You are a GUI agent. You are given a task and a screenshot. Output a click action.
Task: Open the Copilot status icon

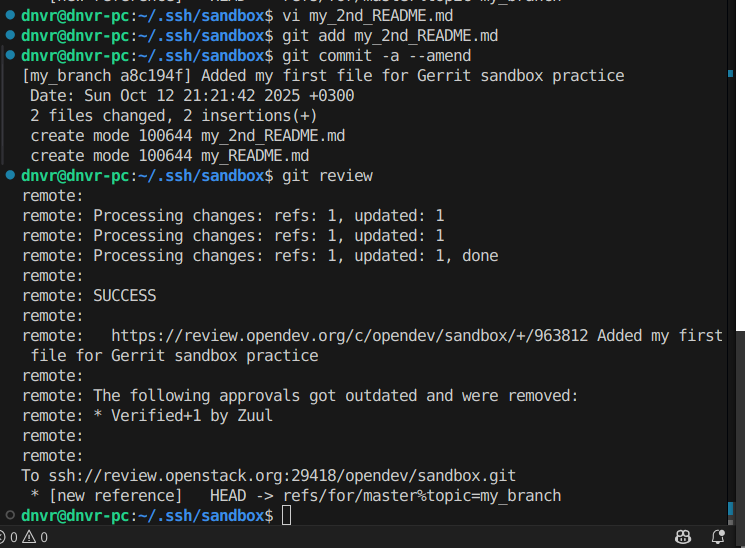point(684,537)
